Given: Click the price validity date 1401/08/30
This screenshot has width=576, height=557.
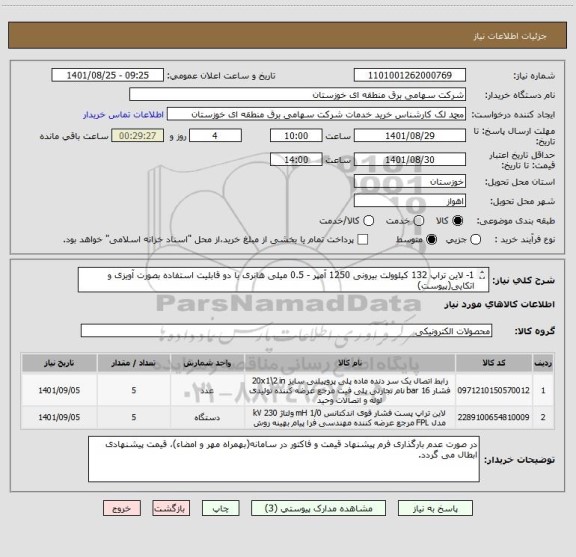Looking at the screenshot, I should pyautogui.click(x=410, y=159).
